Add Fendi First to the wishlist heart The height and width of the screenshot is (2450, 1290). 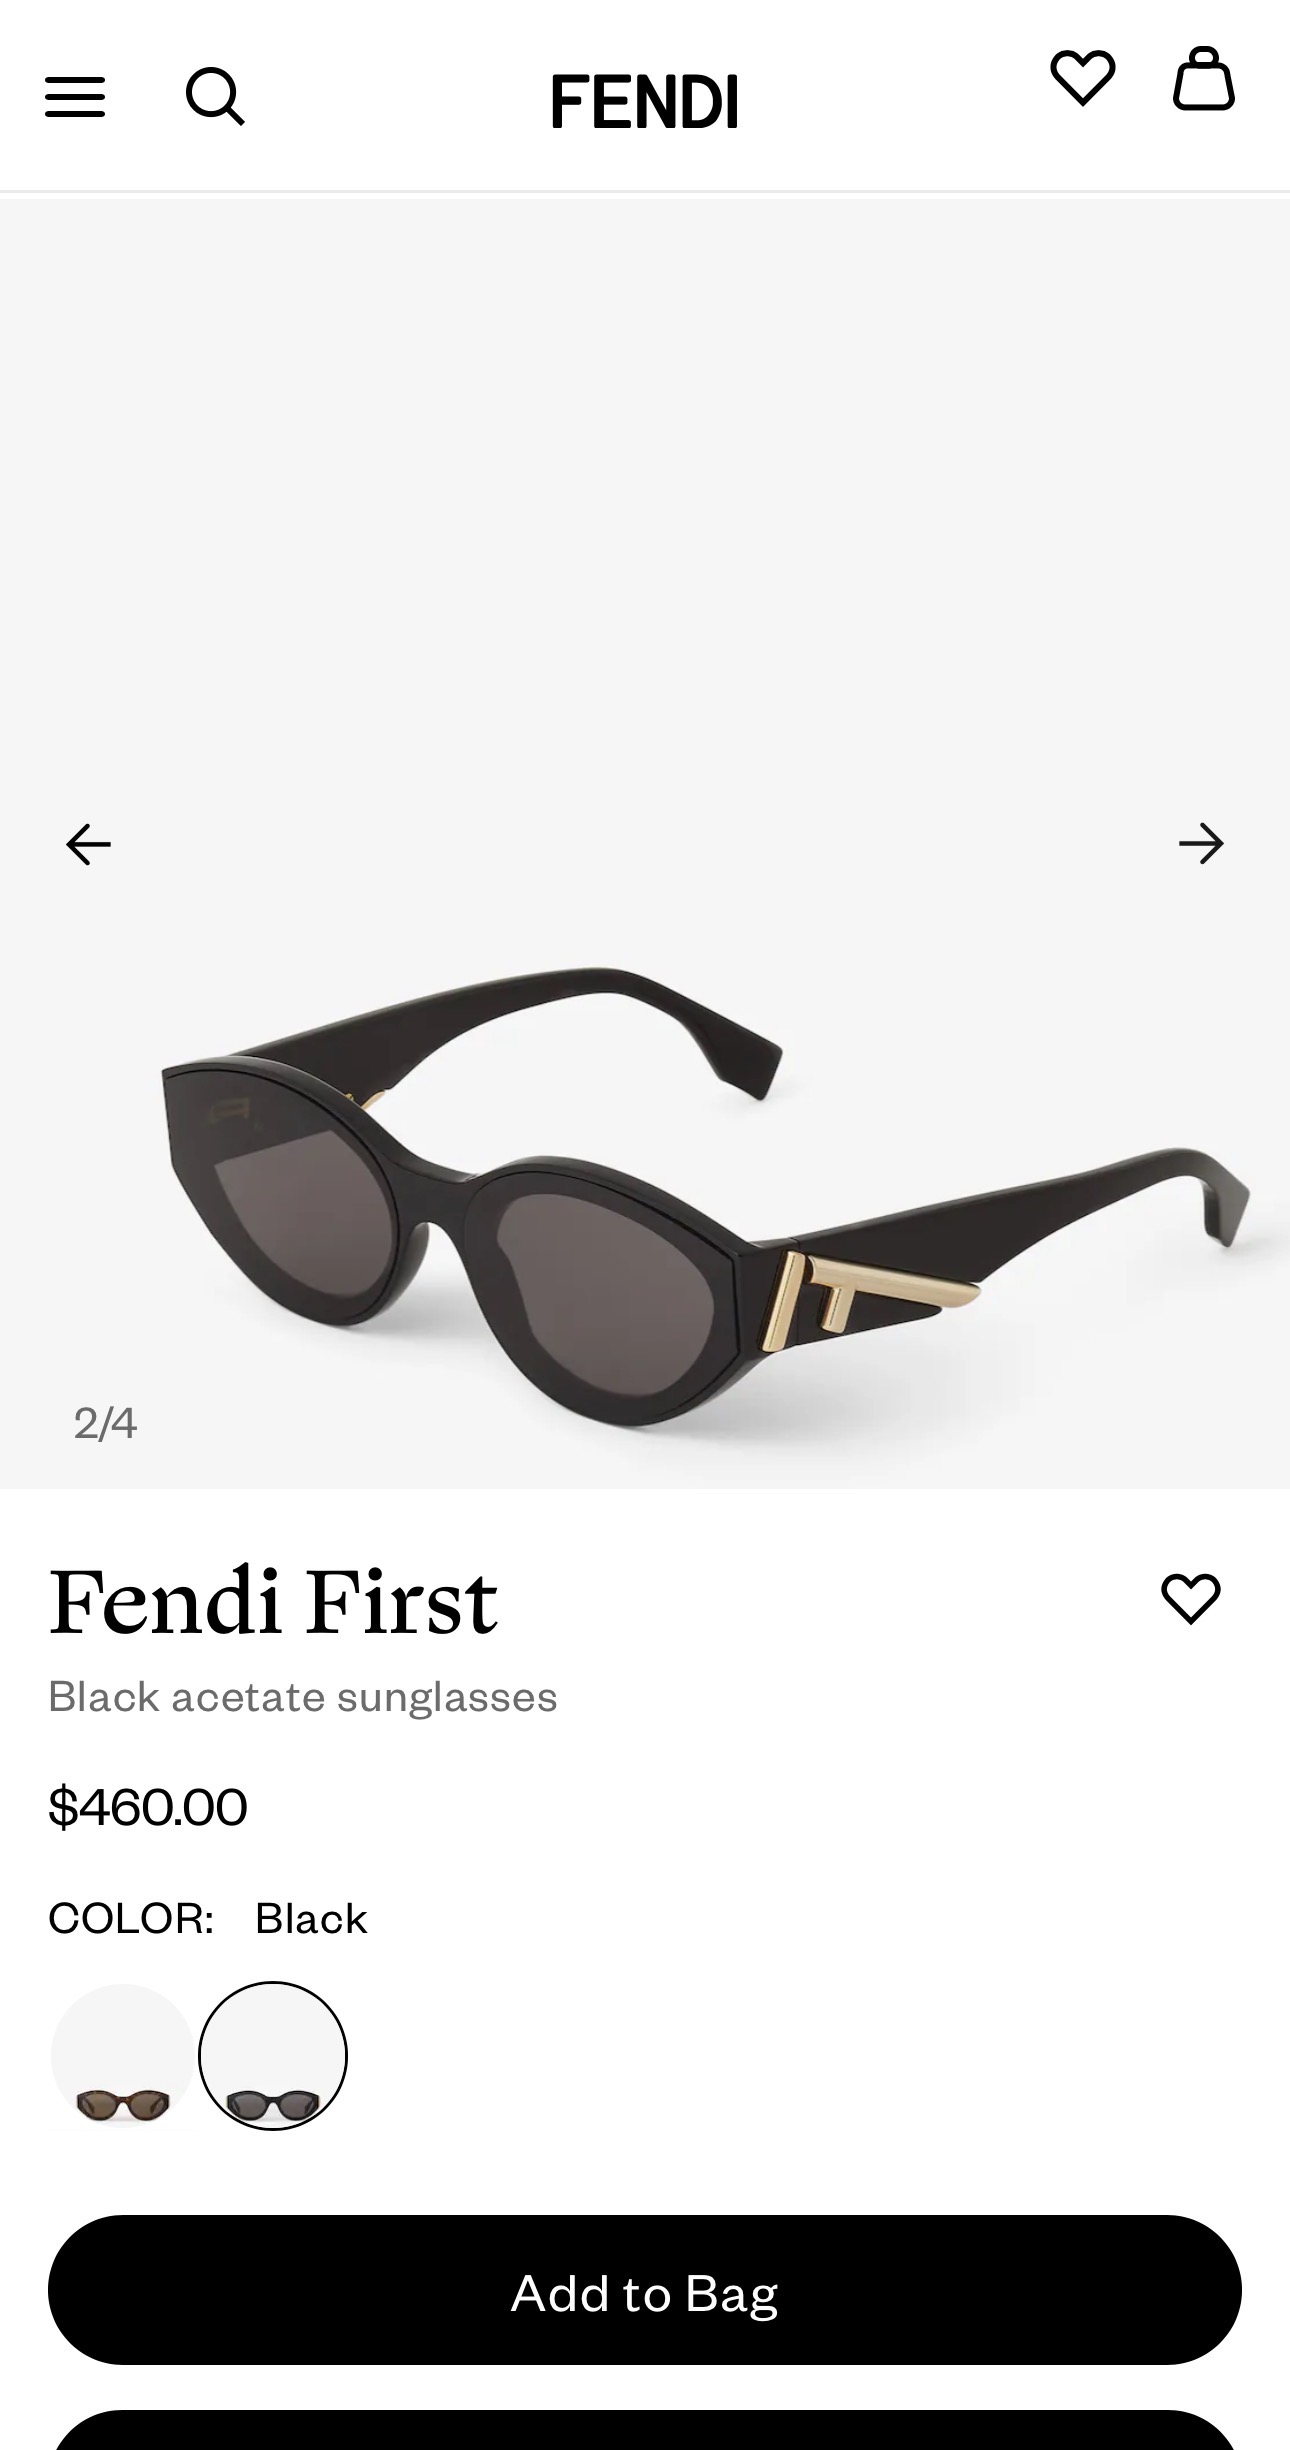[x=1190, y=1598]
